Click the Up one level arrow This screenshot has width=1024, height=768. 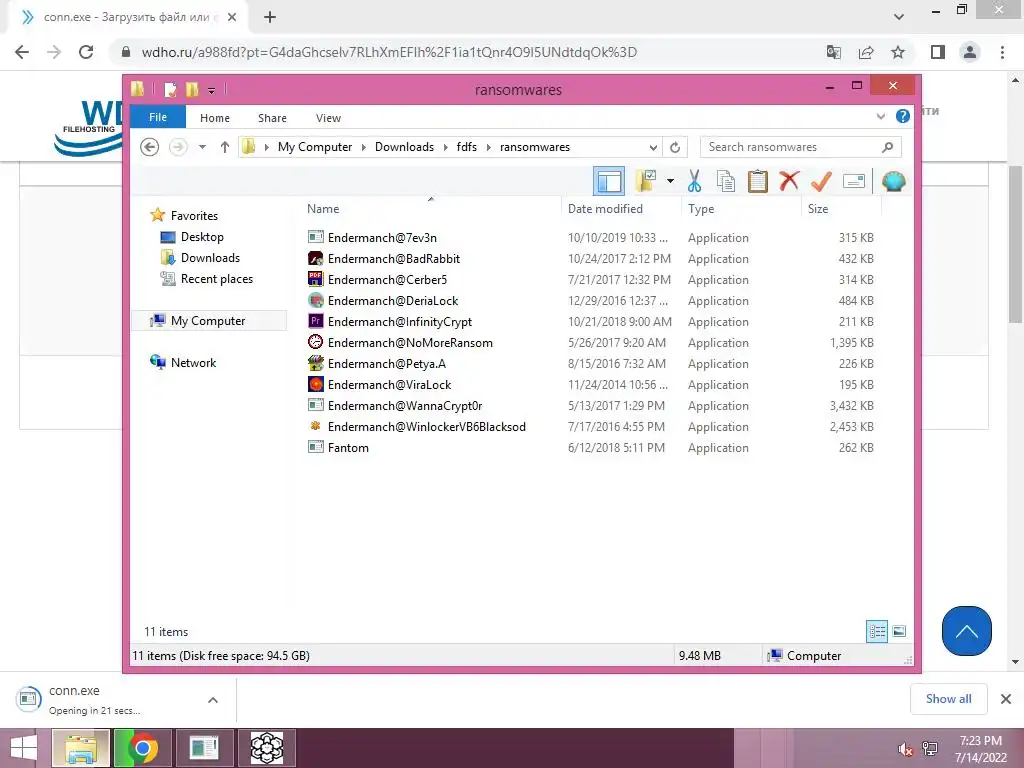pos(225,147)
